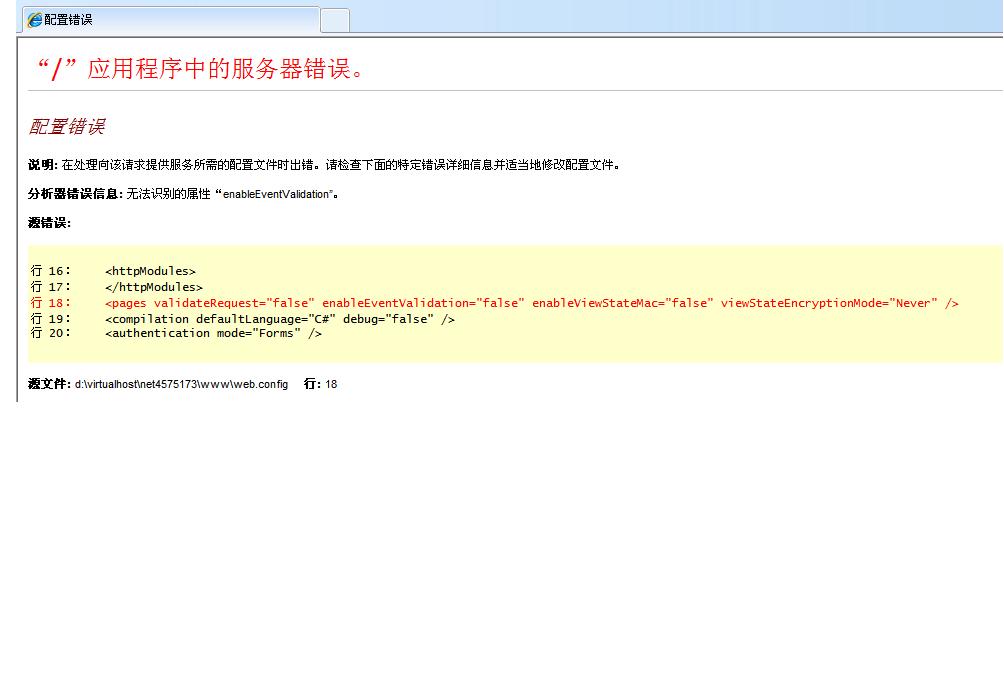This screenshot has width=1004, height=687.
Task: Click the italic 配置错误 subheading
Action: click(x=66, y=127)
